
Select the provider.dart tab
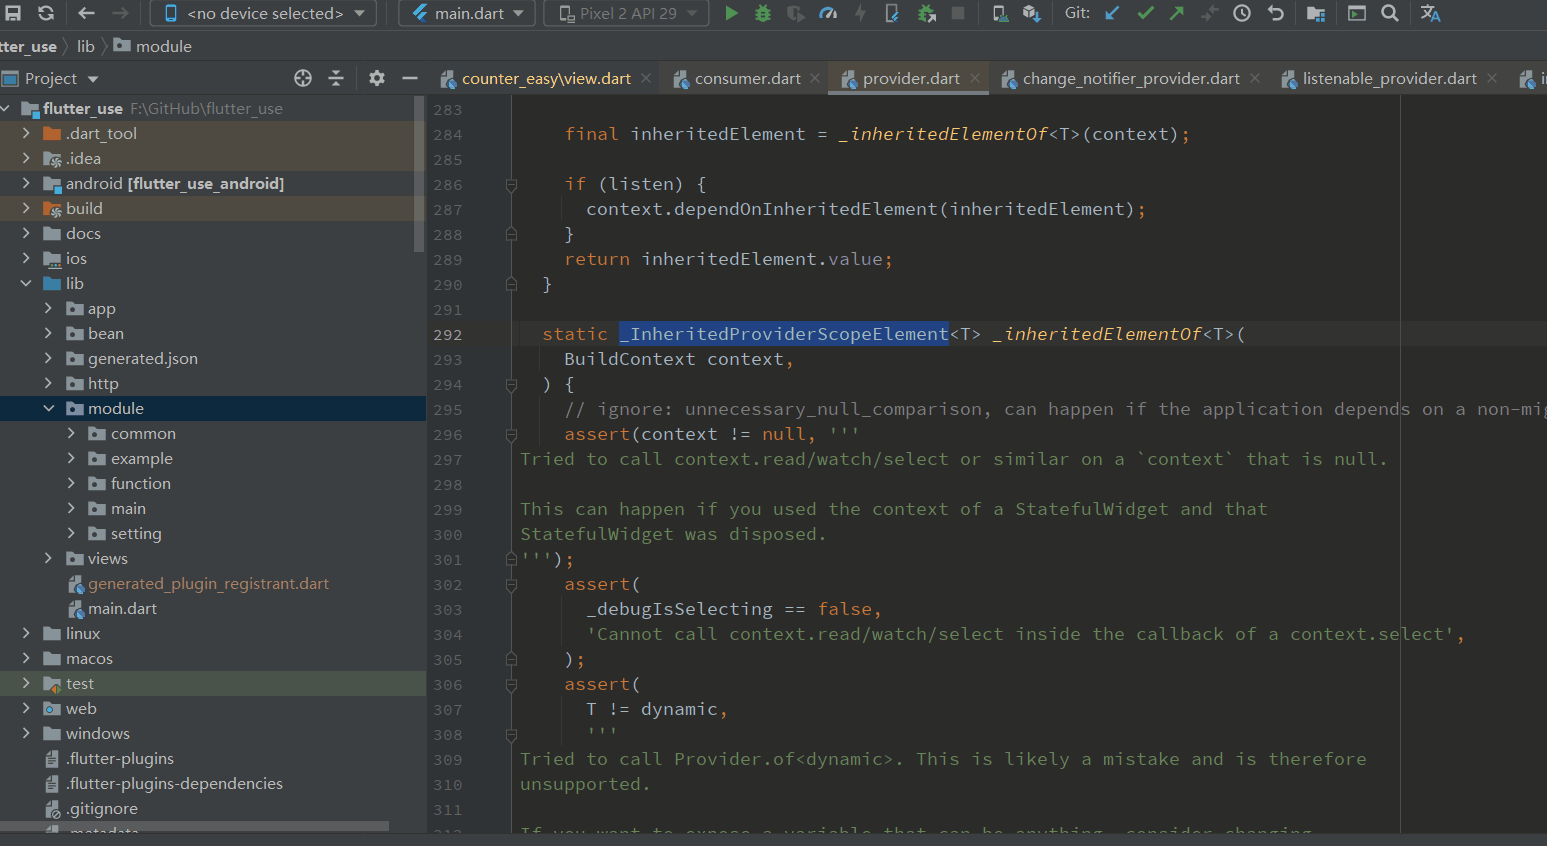click(911, 78)
